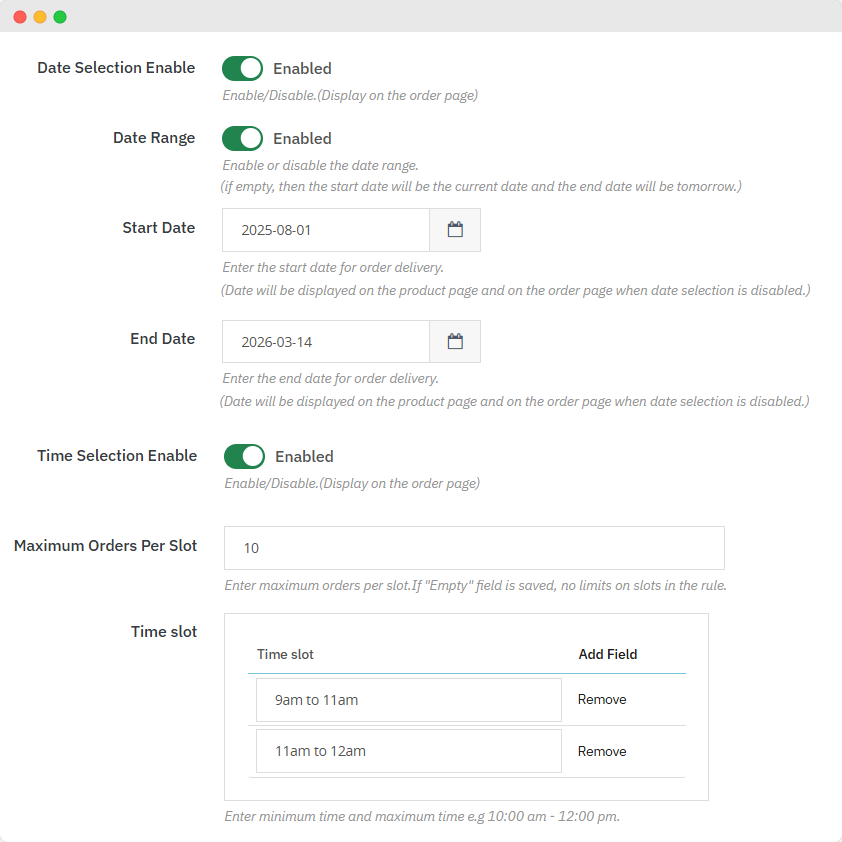Click the Date Selection Enable label
This screenshot has height=842, width=842.
pos(116,68)
